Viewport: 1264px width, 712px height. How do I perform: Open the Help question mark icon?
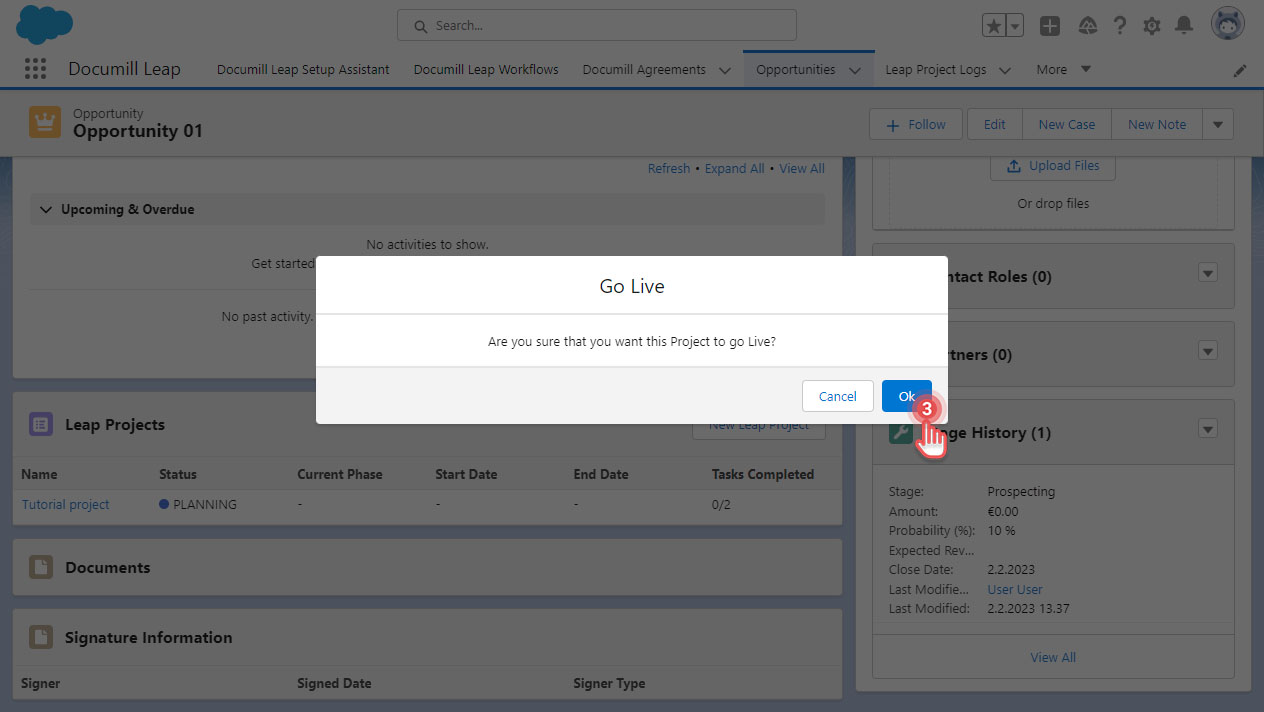click(x=1119, y=25)
